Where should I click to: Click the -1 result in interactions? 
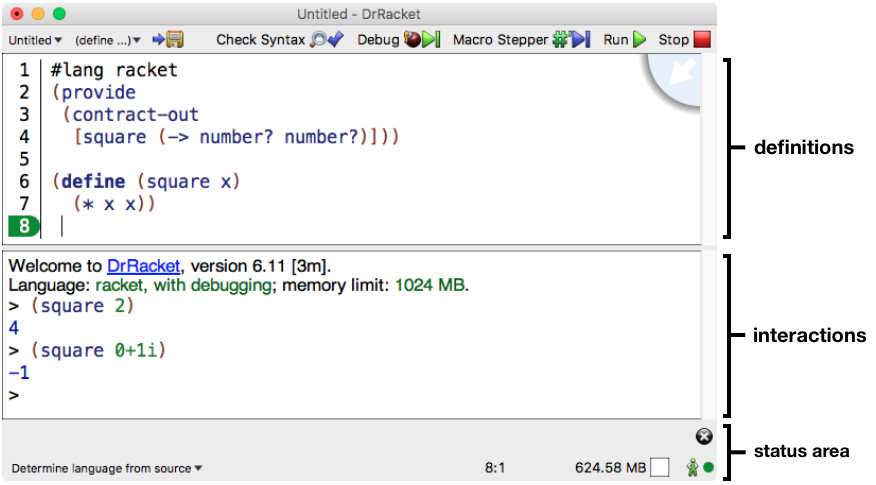pyautogui.click(x=19, y=373)
